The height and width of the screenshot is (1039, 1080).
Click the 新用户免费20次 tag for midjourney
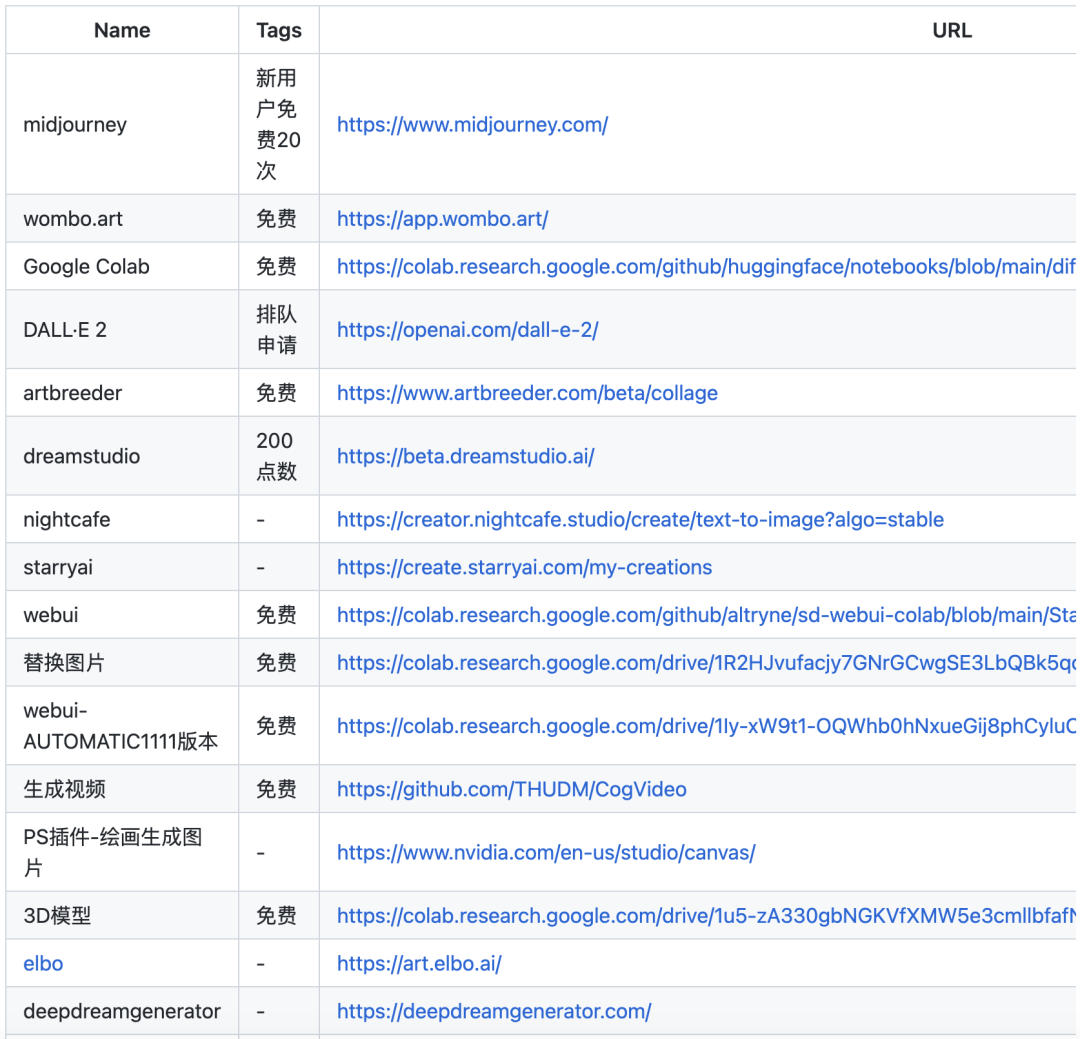278,125
